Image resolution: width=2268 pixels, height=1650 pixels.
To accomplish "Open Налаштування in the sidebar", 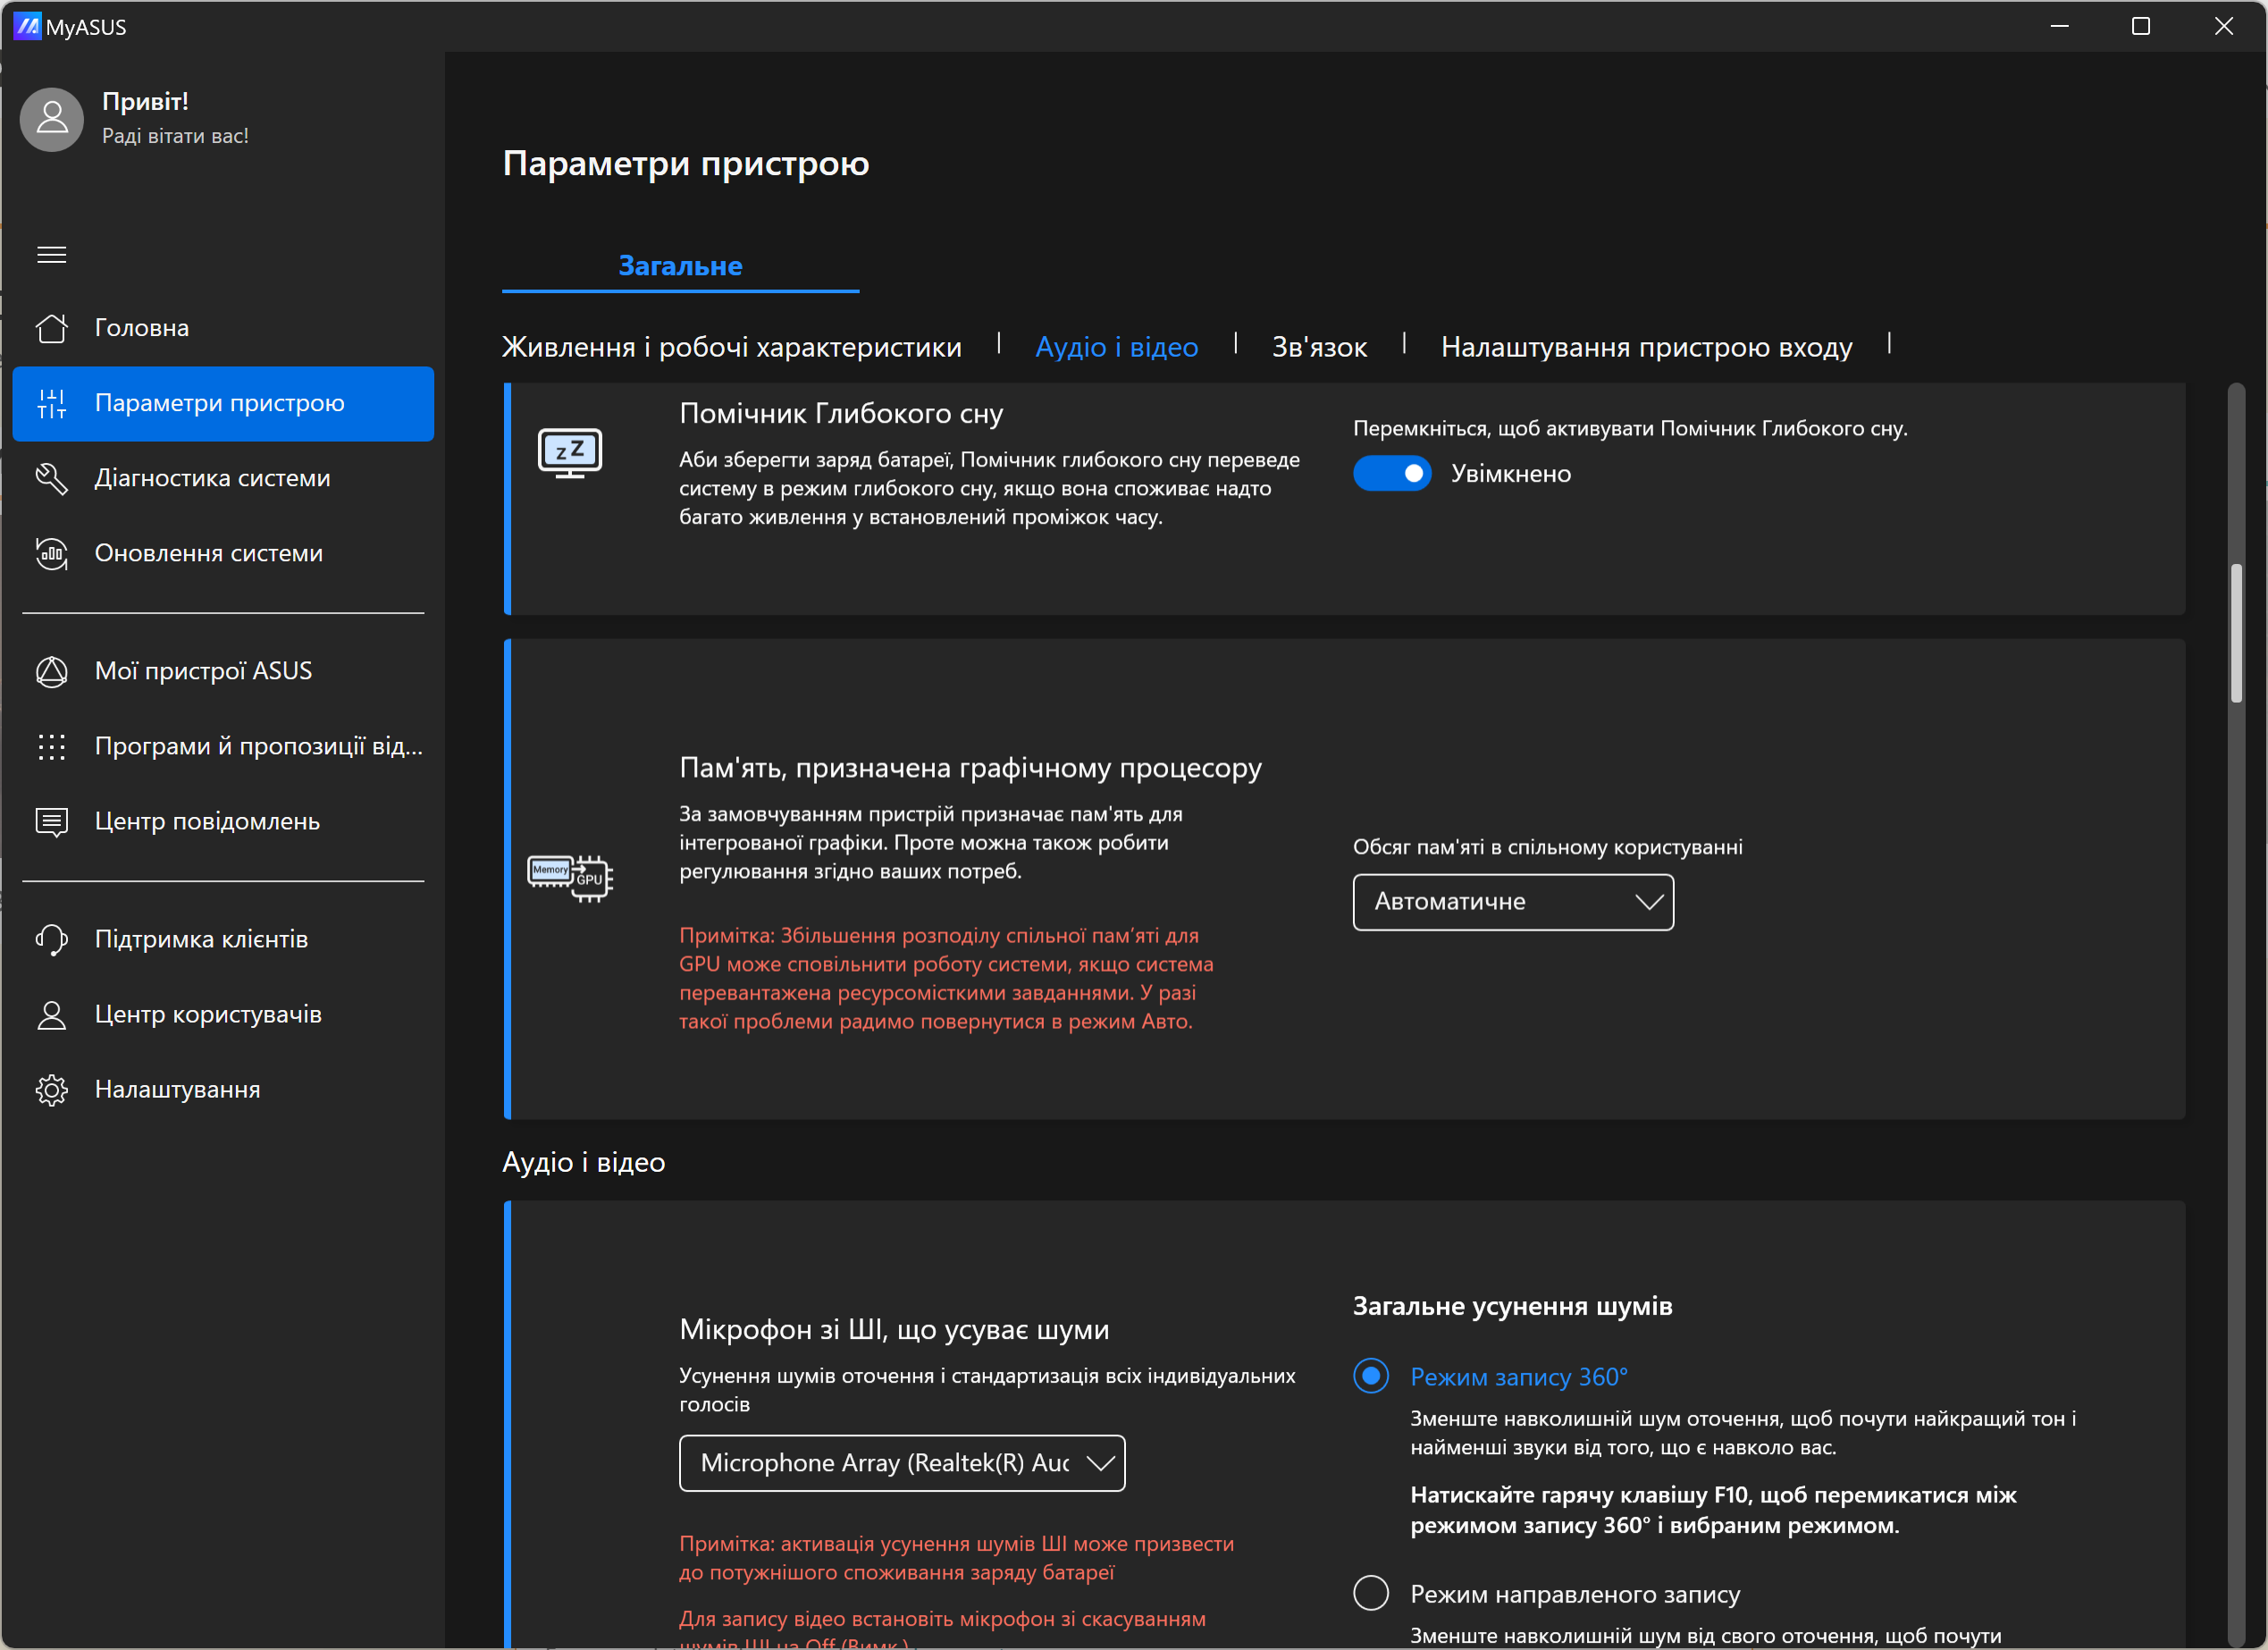I will pos(223,1089).
